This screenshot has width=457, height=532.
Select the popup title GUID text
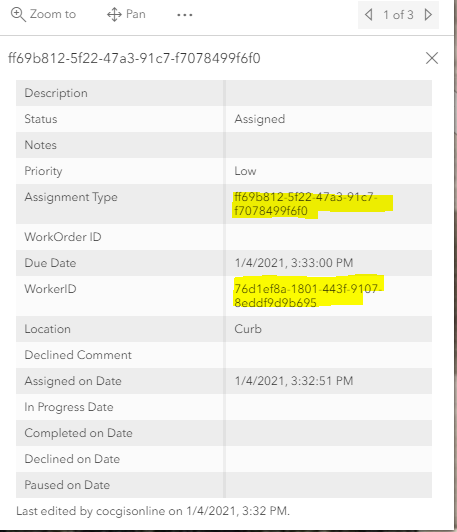134,58
